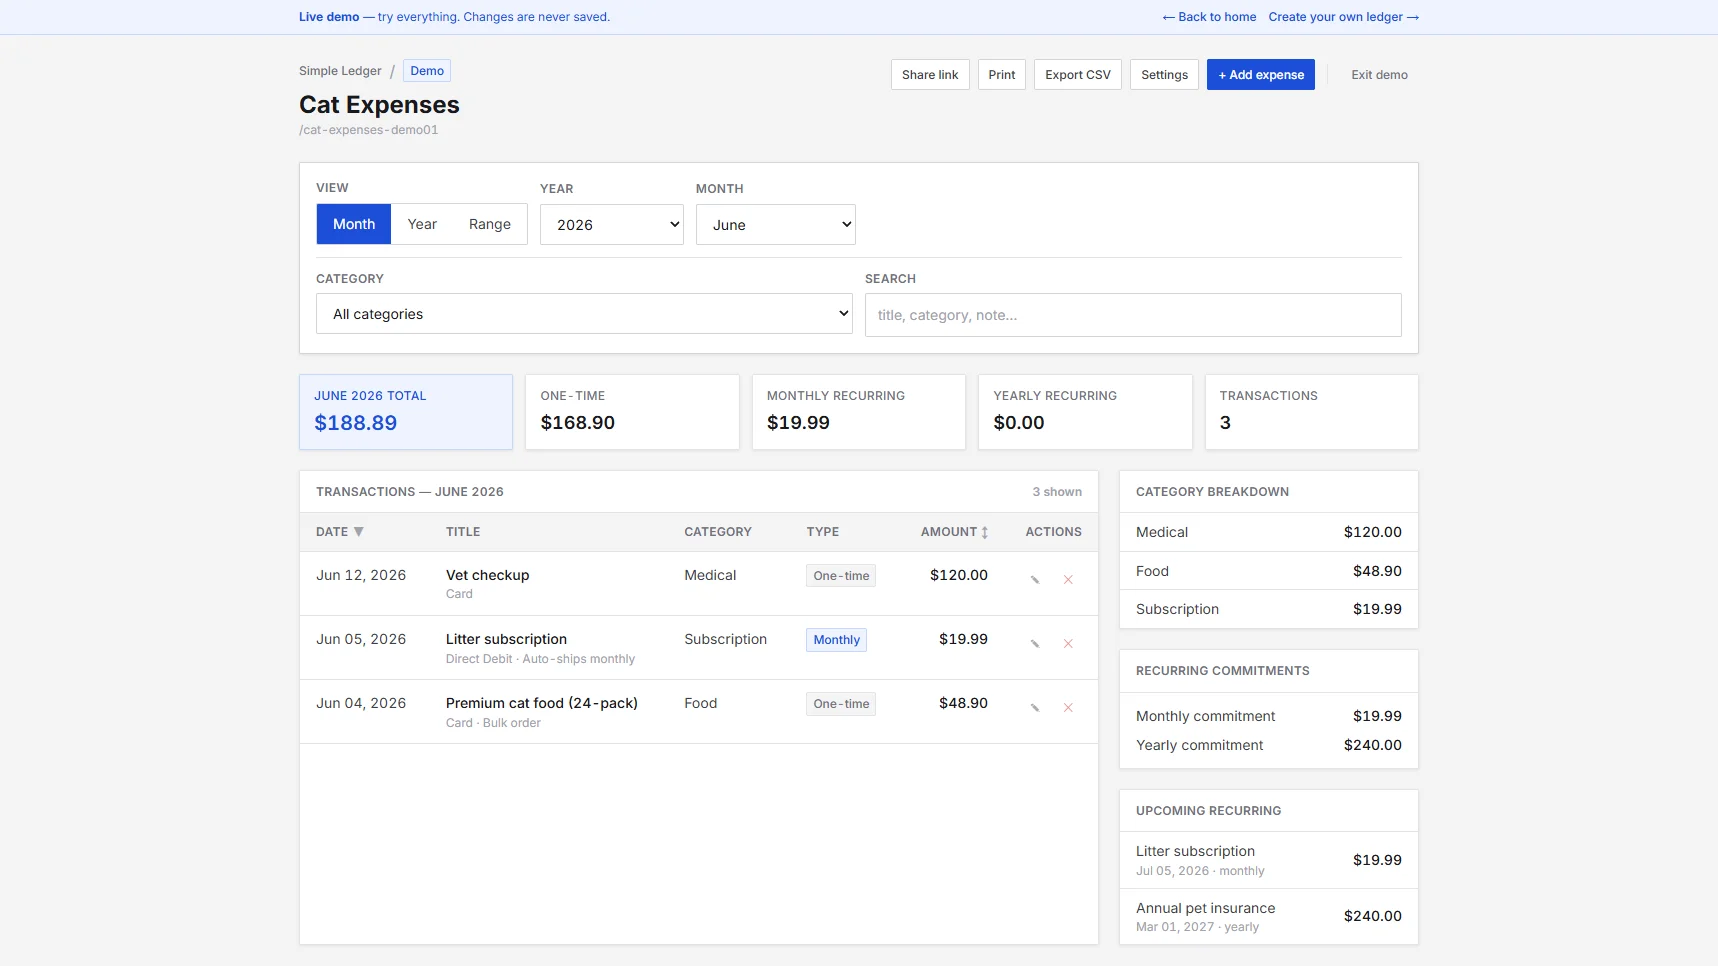Viewport: 1718px width, 966px height.
Task: Edit the Premium cat food transaction
Action: (1035, 708)
